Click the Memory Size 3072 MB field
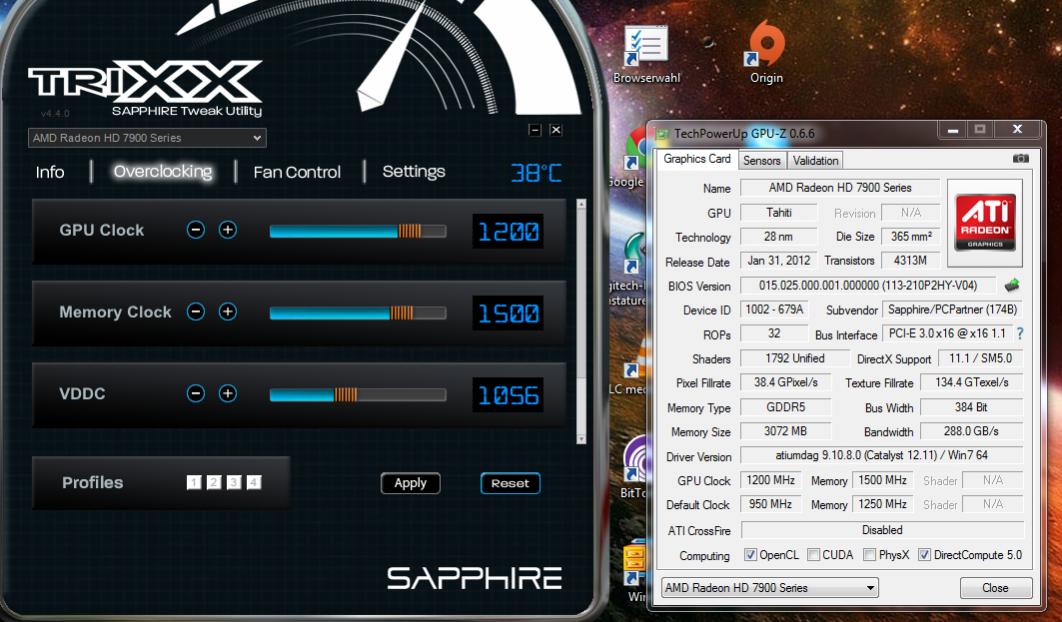This screenshot has height=622, width=1062. 785,431
